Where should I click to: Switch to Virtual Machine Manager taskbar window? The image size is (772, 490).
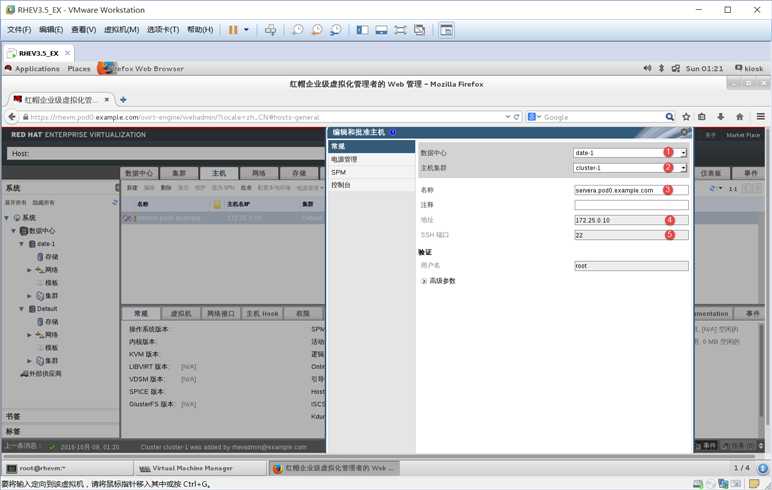point(200,468)
